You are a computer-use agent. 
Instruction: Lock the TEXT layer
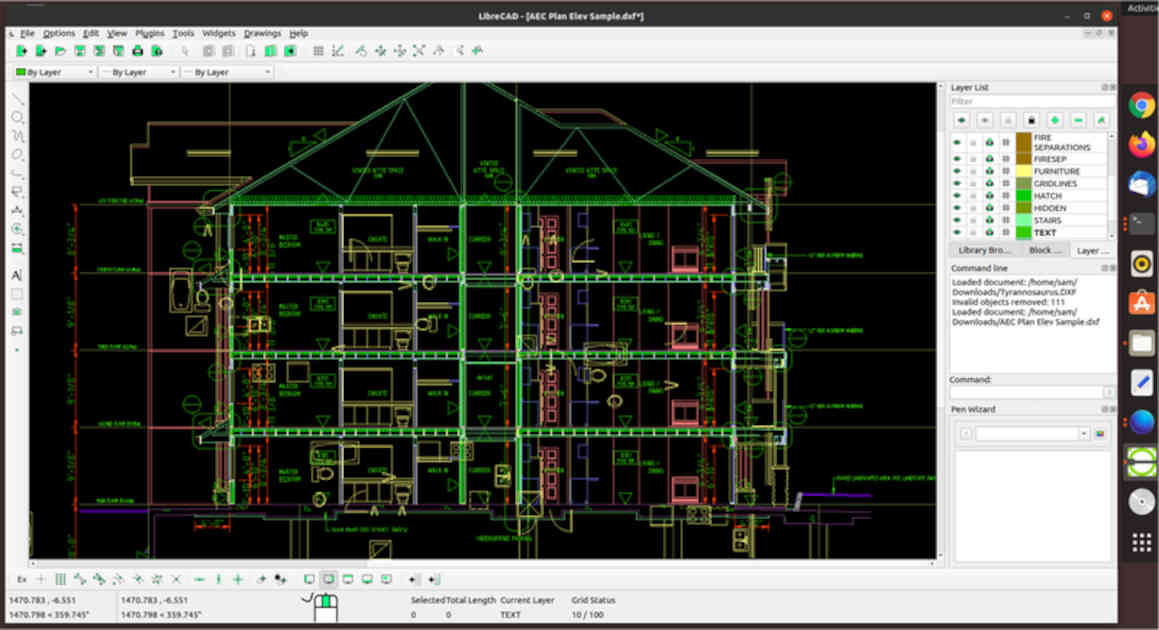989,231
